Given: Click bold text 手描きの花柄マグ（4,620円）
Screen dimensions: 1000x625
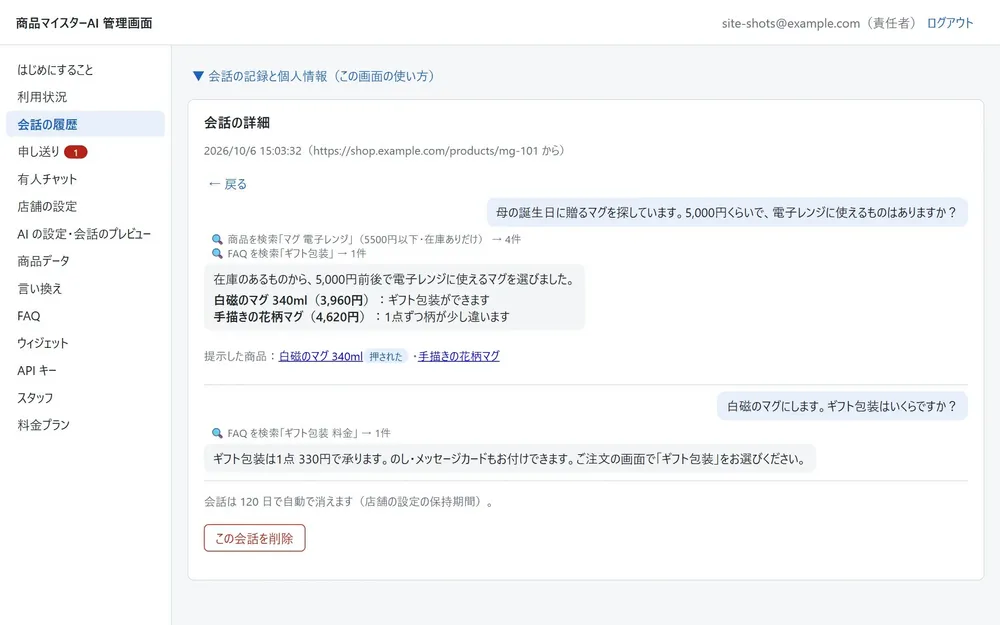Looking at the screenshot, I should click(x=291, y=316).
